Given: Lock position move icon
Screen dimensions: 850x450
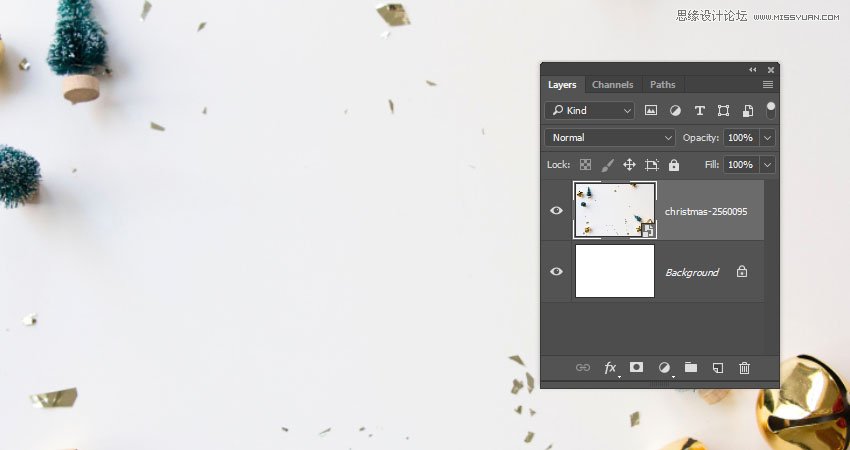Looking at the screenshot, I should coord(629,165).
